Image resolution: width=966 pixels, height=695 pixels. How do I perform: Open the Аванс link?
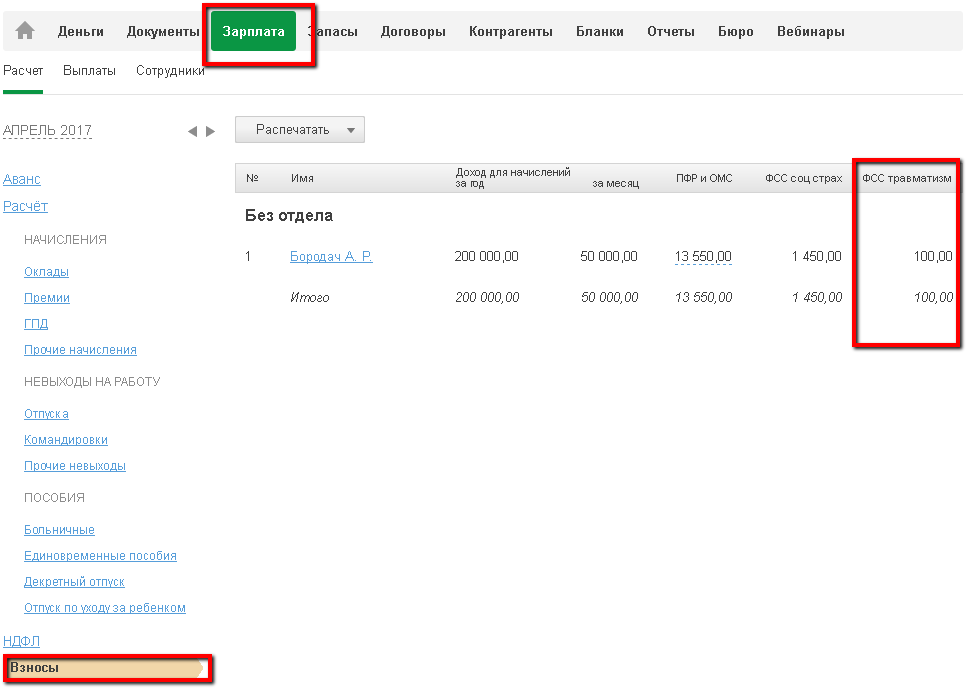pyautogui.click(x=22, y=179)
